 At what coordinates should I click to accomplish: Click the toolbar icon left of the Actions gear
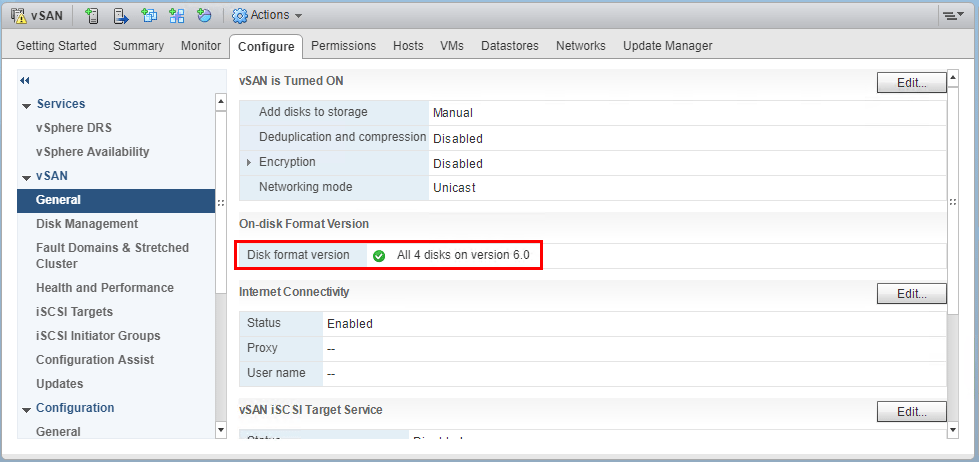click(x=205, y=16)
